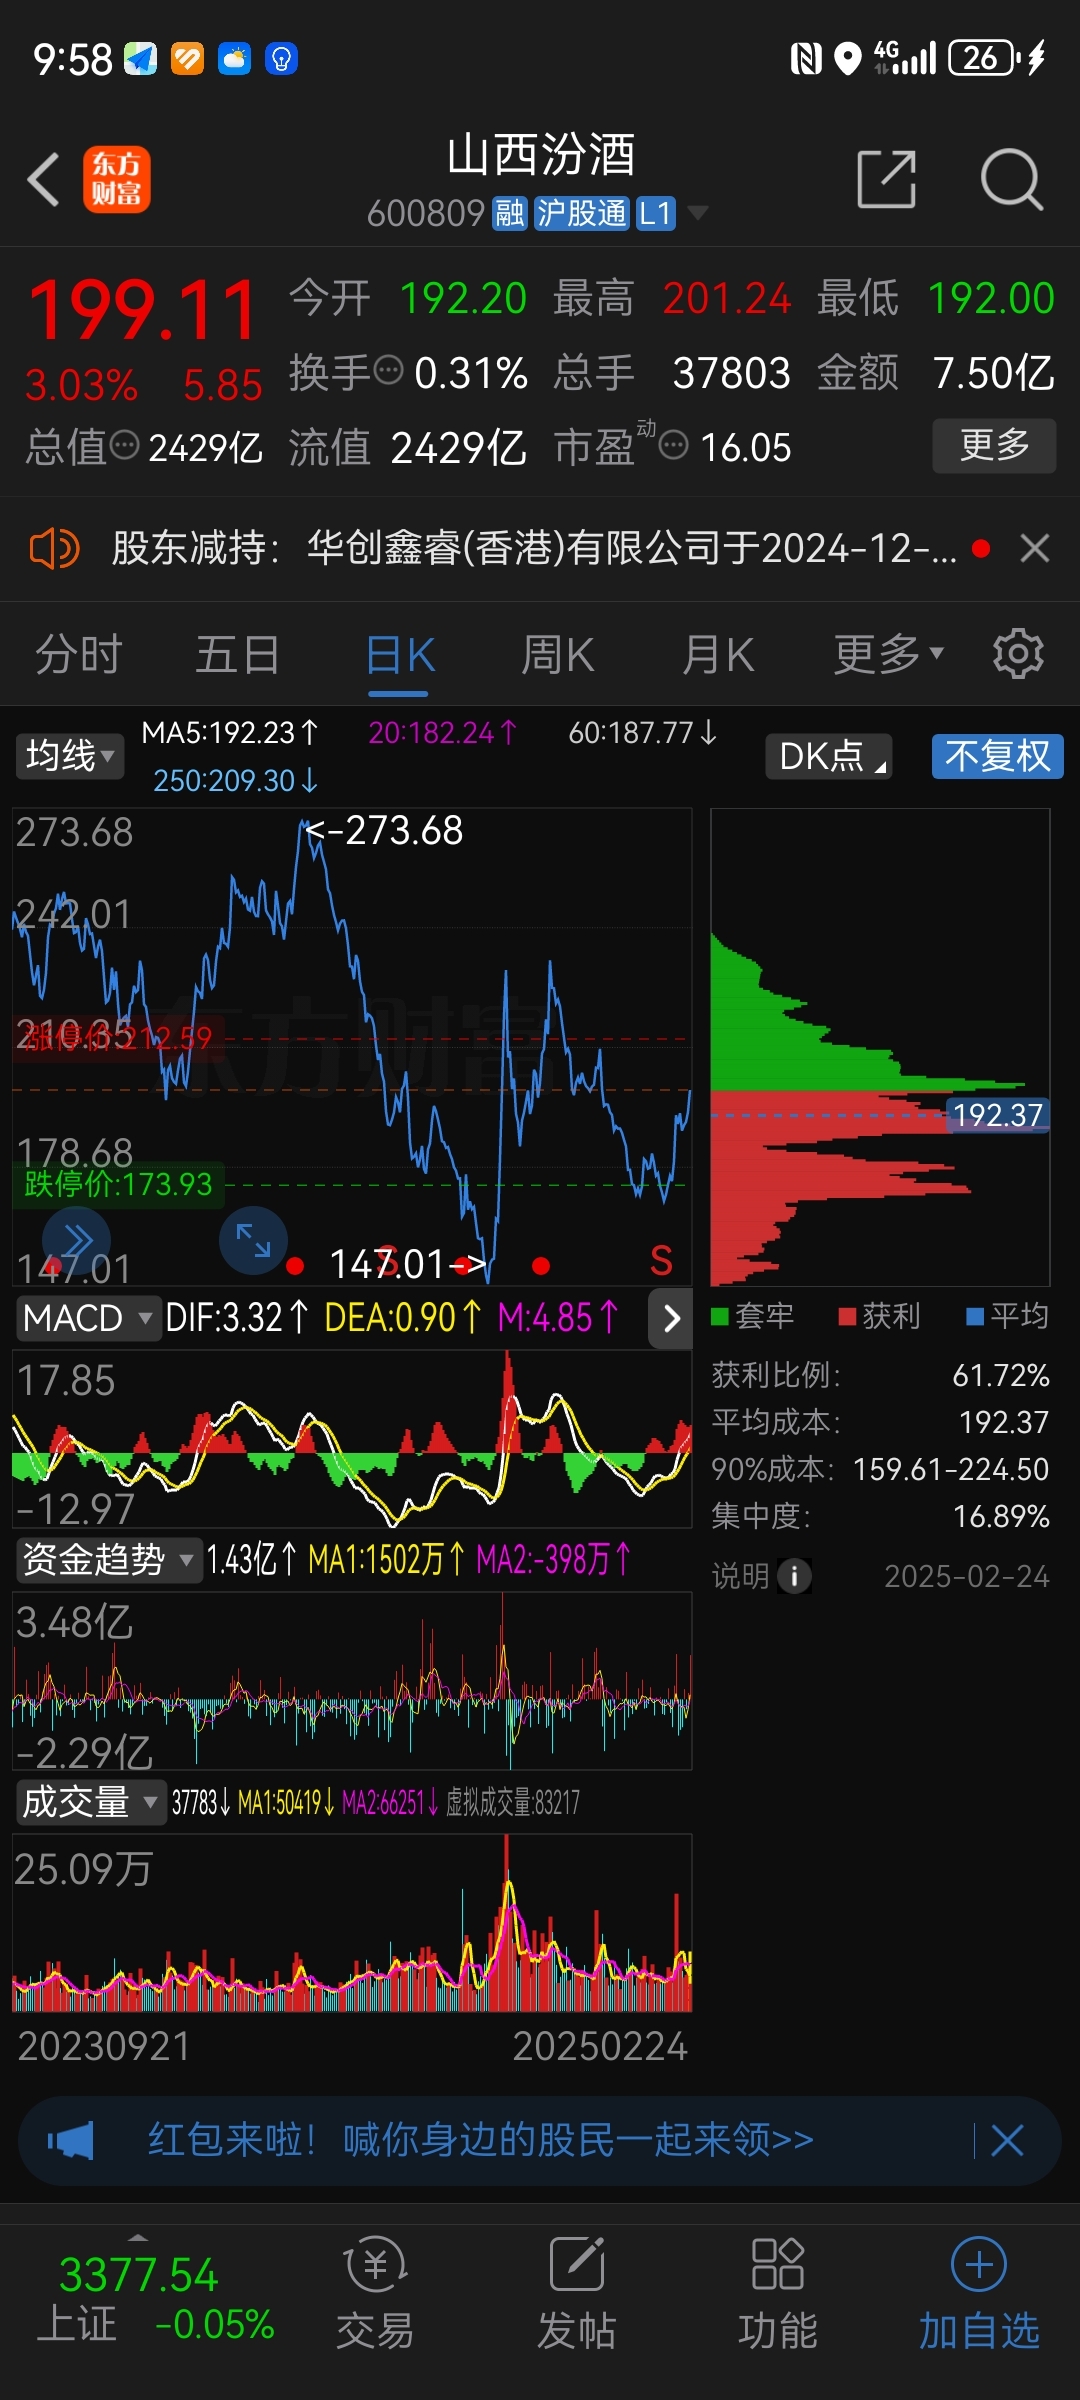Open the 成交量 indicator dropdown
The height and width of the screenshot is (2400, 1080).
pyautogui.click(x=90, y=1802)
